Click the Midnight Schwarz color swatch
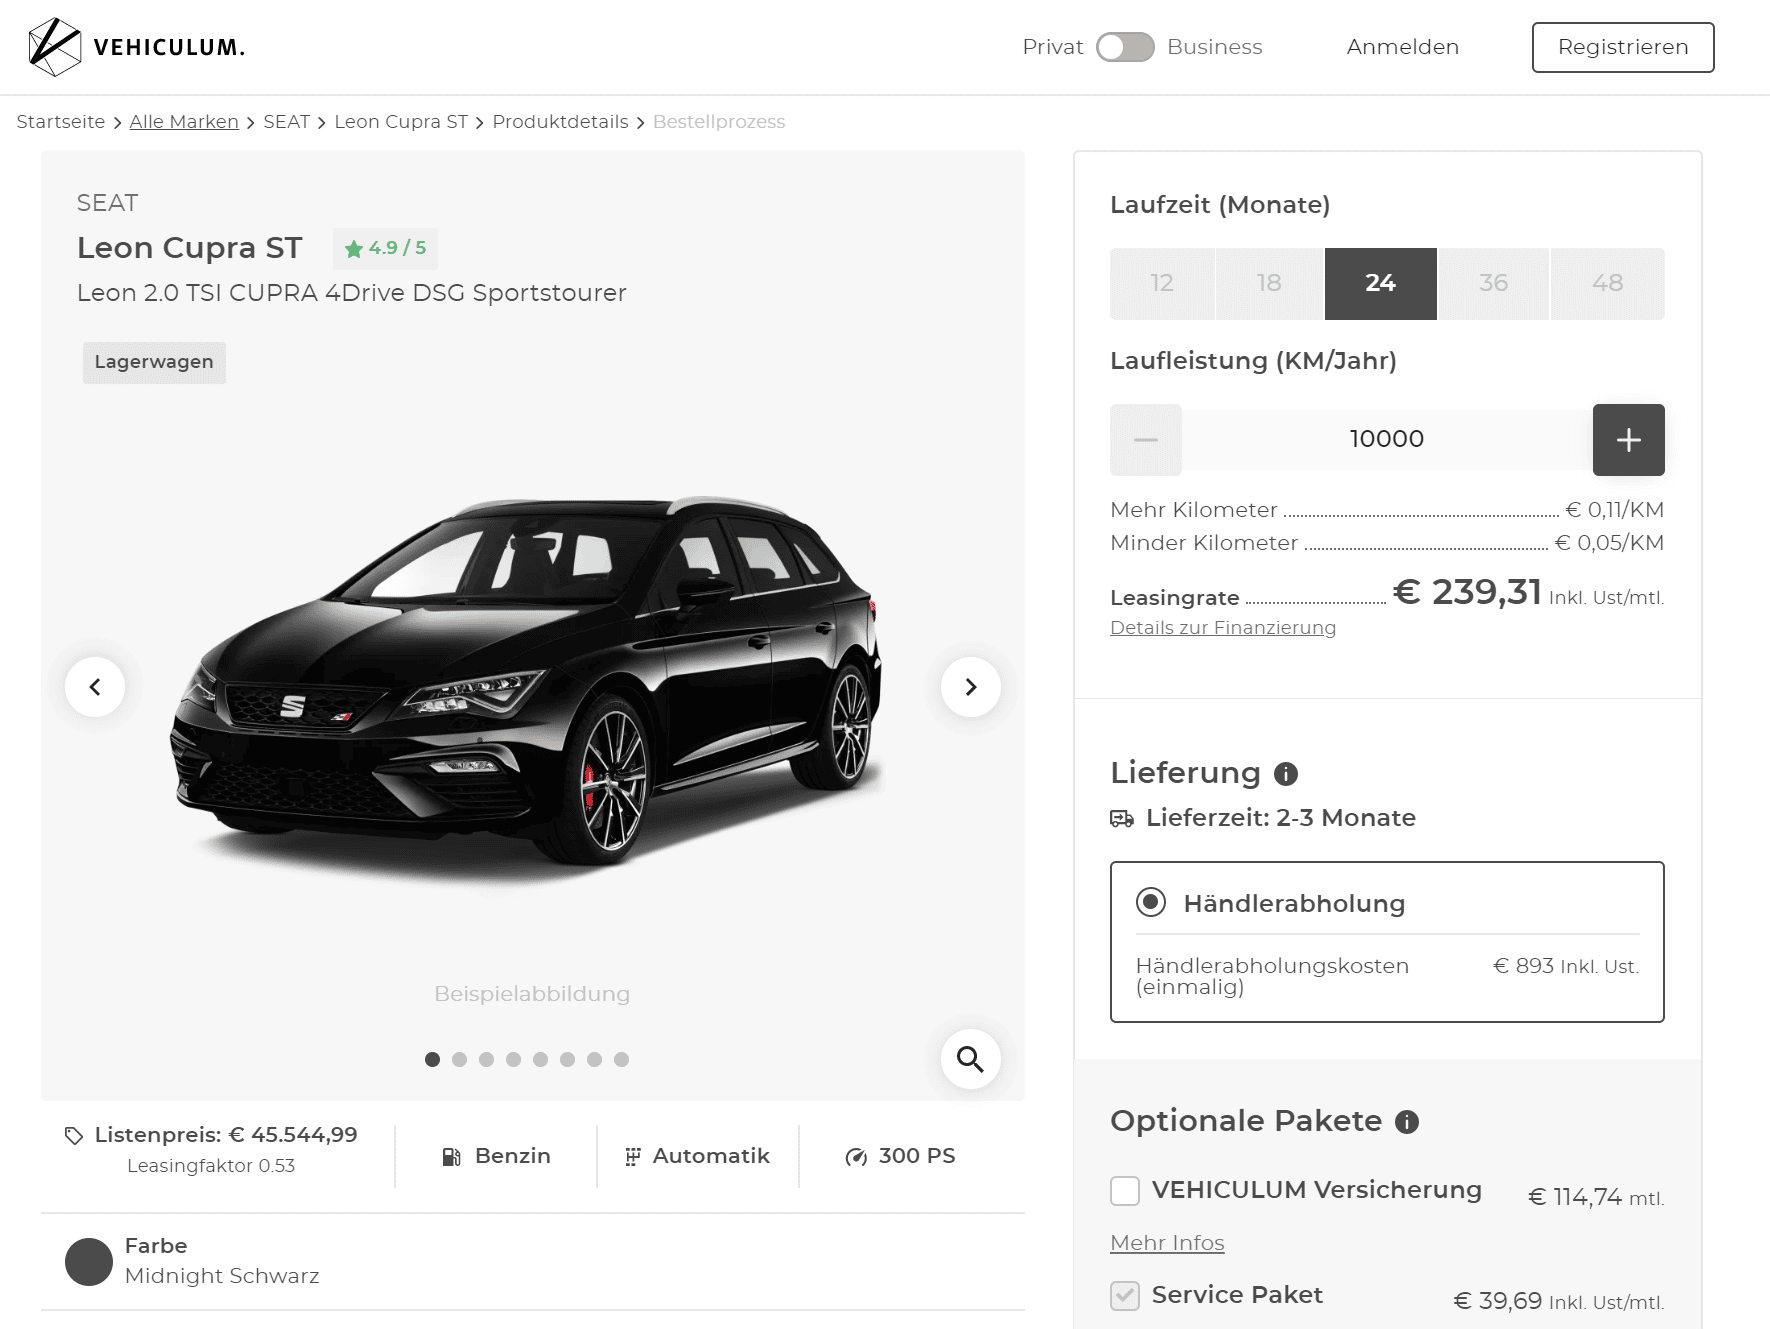This screenshot has height=1329, width=1770. pos(89,1262)
